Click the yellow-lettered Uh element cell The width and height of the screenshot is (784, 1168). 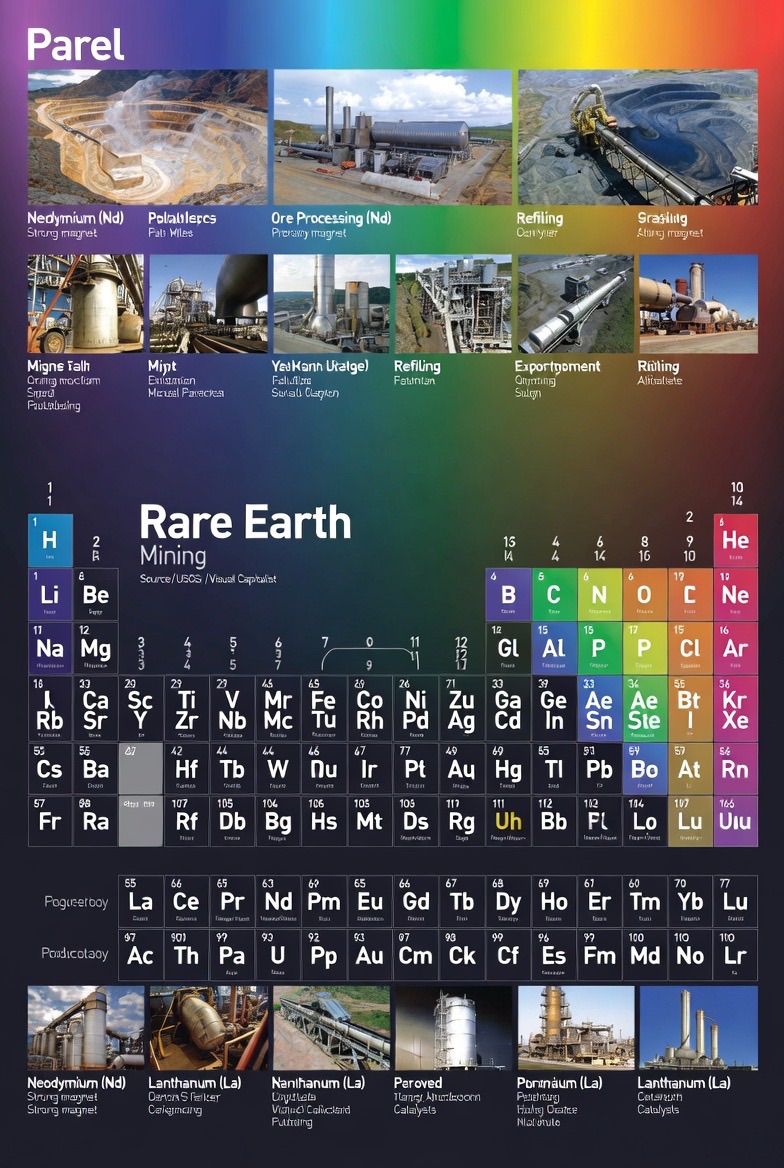click(x=508, y=821)
